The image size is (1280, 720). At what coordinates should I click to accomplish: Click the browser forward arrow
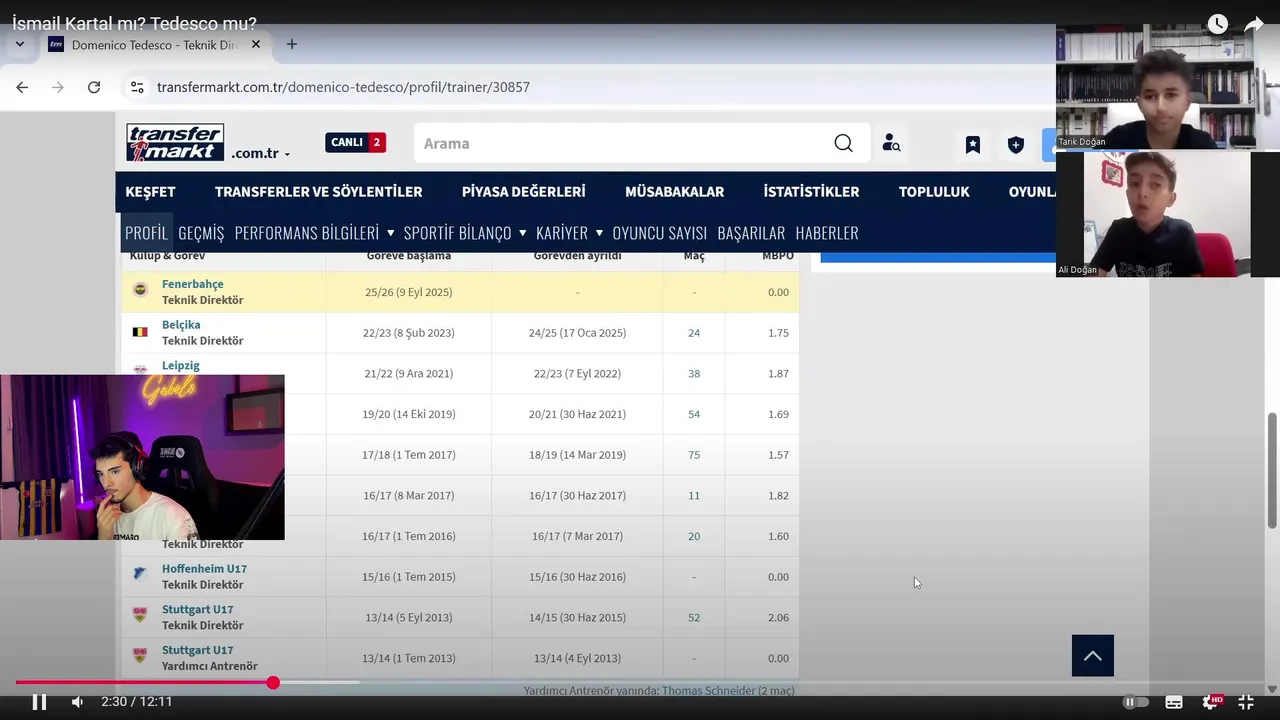pyautogui.click(x=58, y=87)
